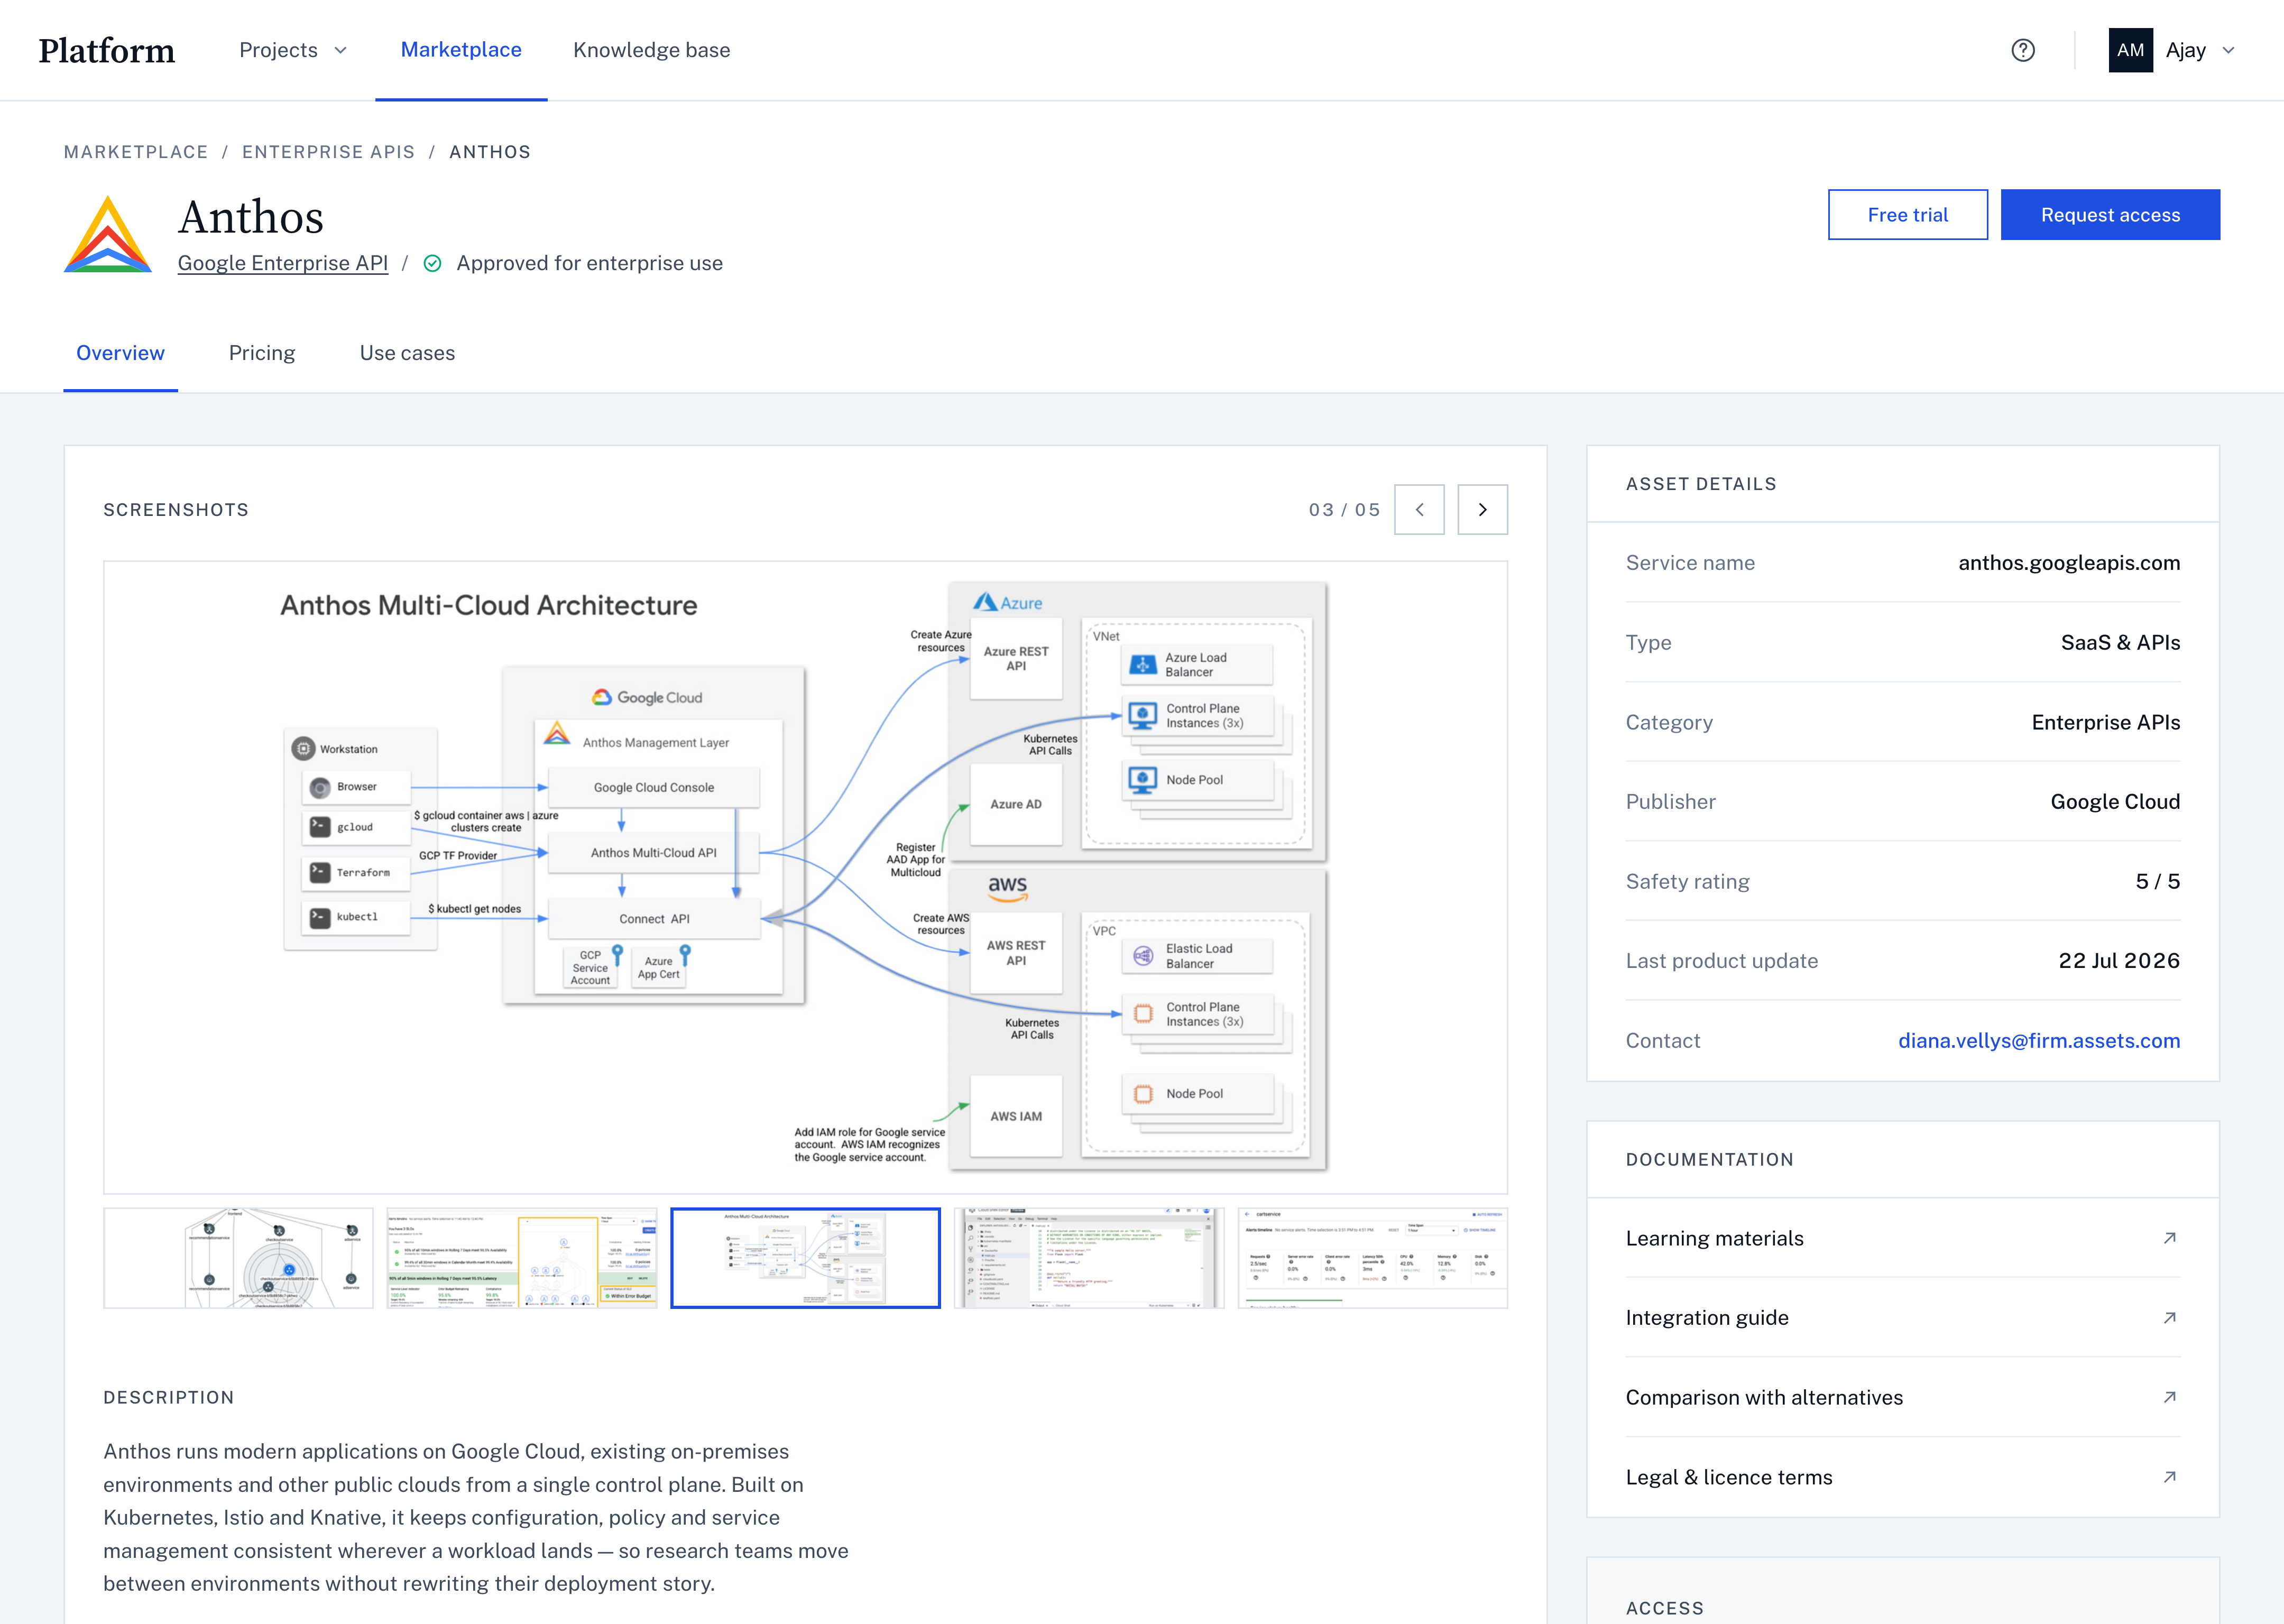Click the Browser icon in the Workstation box
The width and height of the screenshot is (2284, 1624).
[320, 788]
